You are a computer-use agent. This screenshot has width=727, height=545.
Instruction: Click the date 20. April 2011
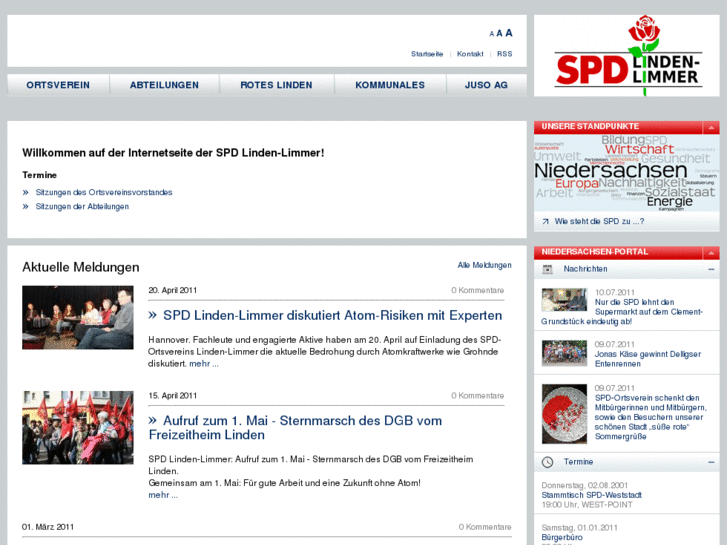172,290
